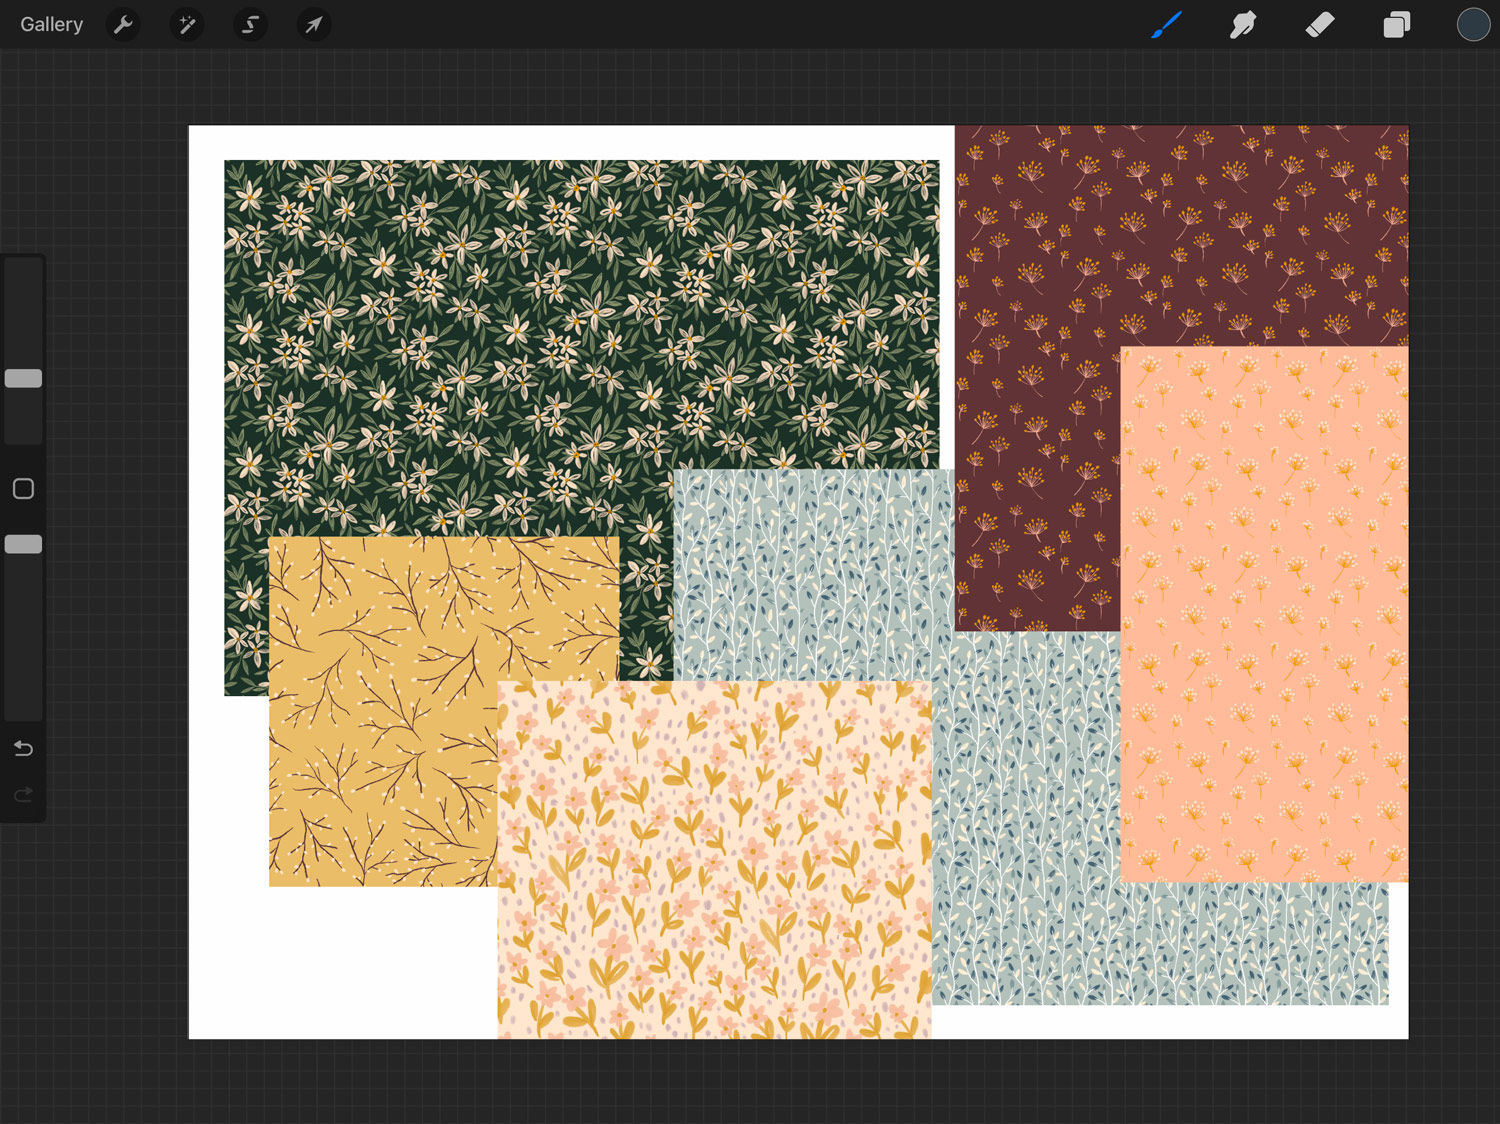Click the cream pink flower pattern swatch
Screen dimensions: 1500x1124
714,860
